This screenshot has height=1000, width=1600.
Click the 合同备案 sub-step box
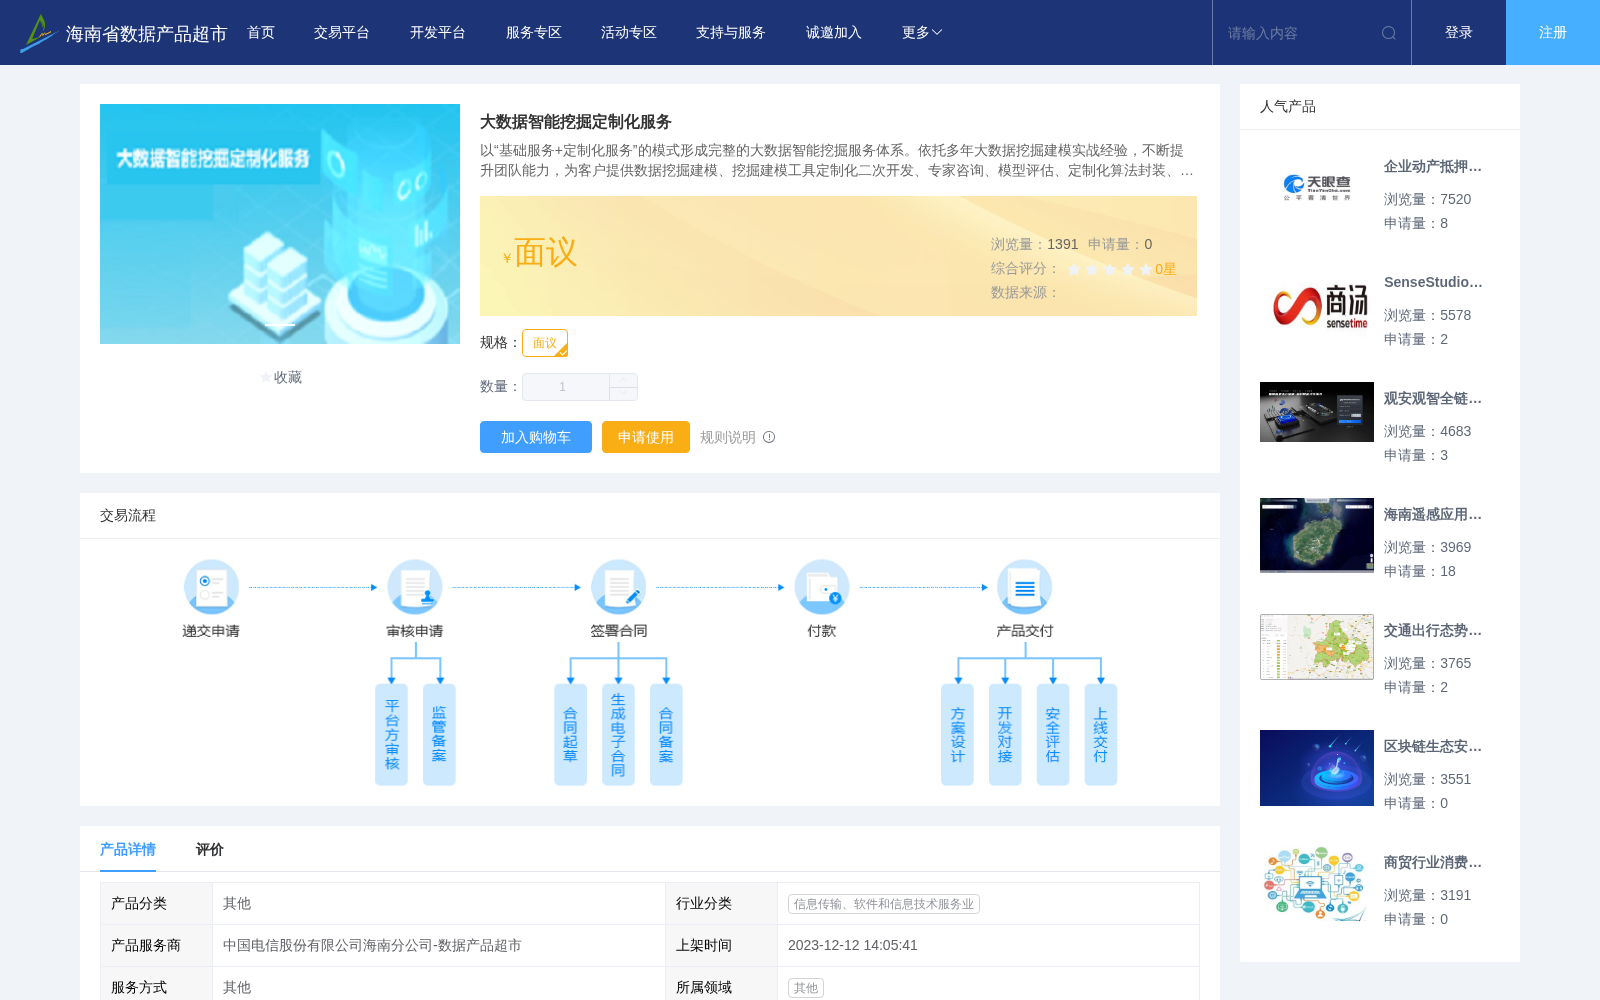[x=666, y=735]
